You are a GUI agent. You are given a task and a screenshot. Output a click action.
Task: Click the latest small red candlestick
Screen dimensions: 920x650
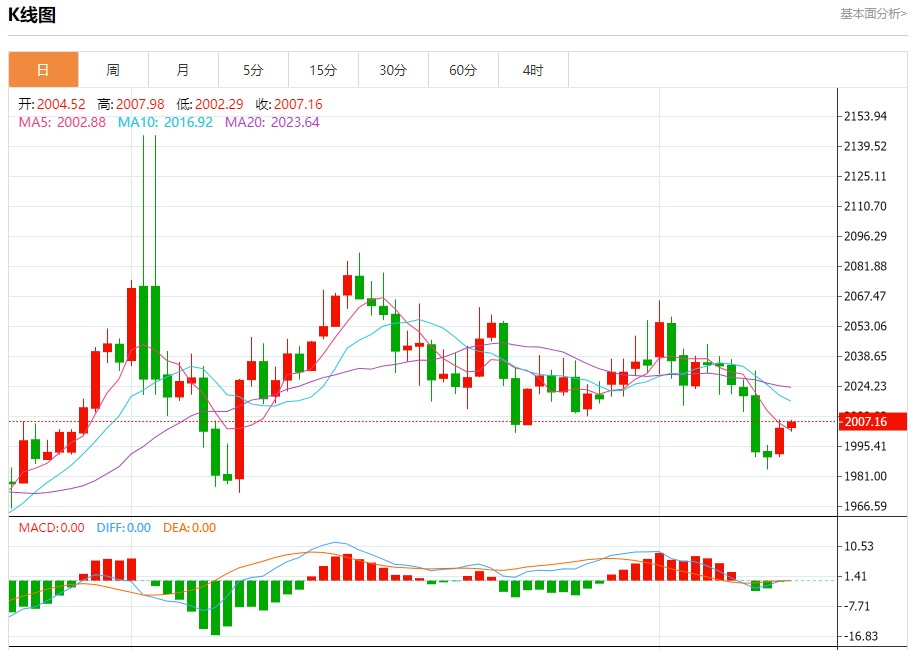coord(792,425)
